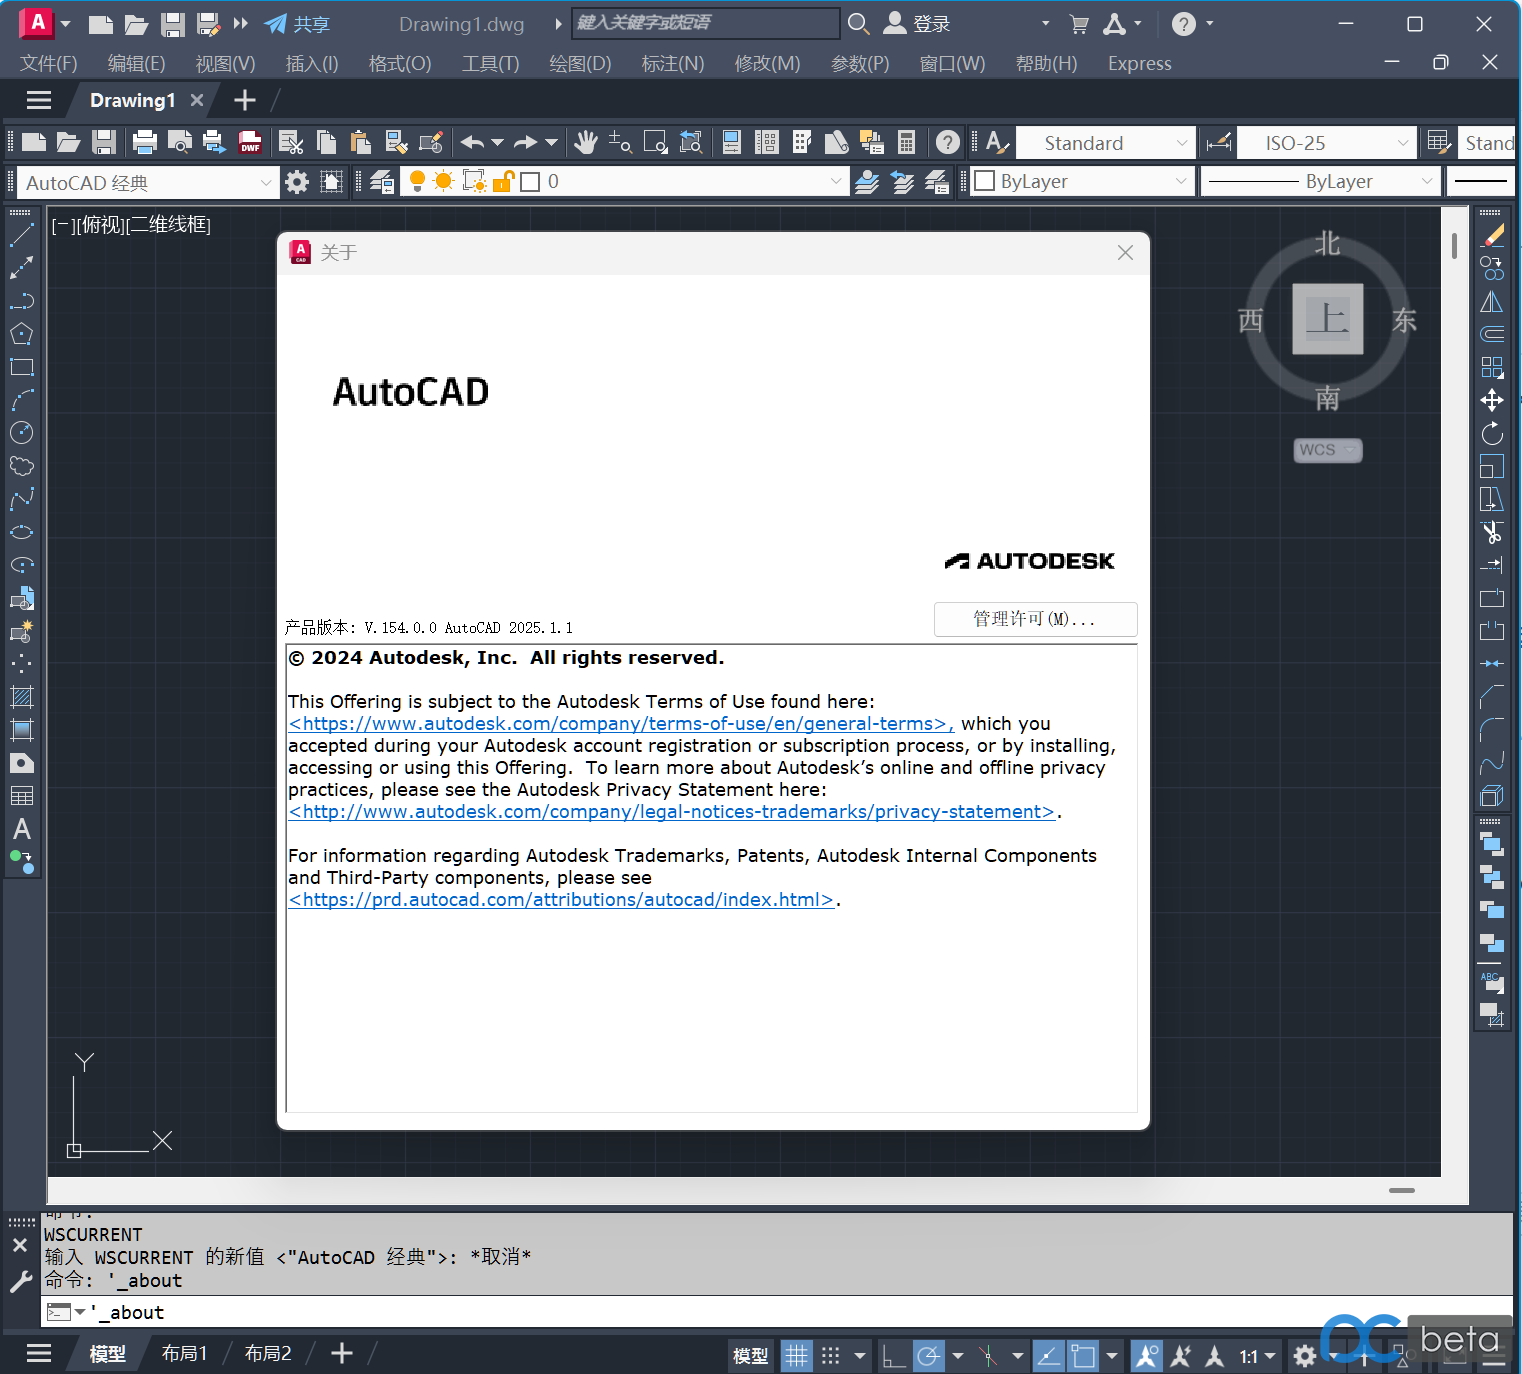Toggle polar tracking in status bar
The image size is (1522, 1374).
pyautogui.click(x=928, y=1355)
